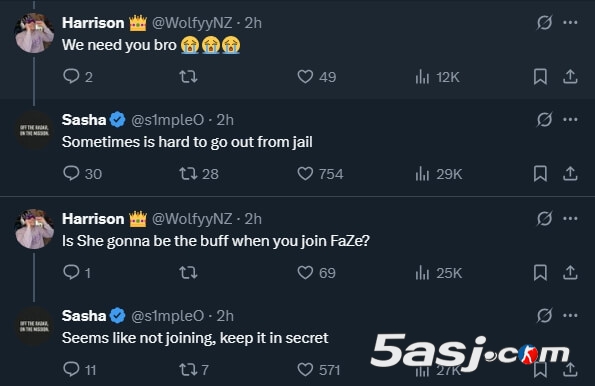Viewport: 595px width, 386px height.
Task: Open more options on Harrison's first tweet
Action: tap(570, 23)
